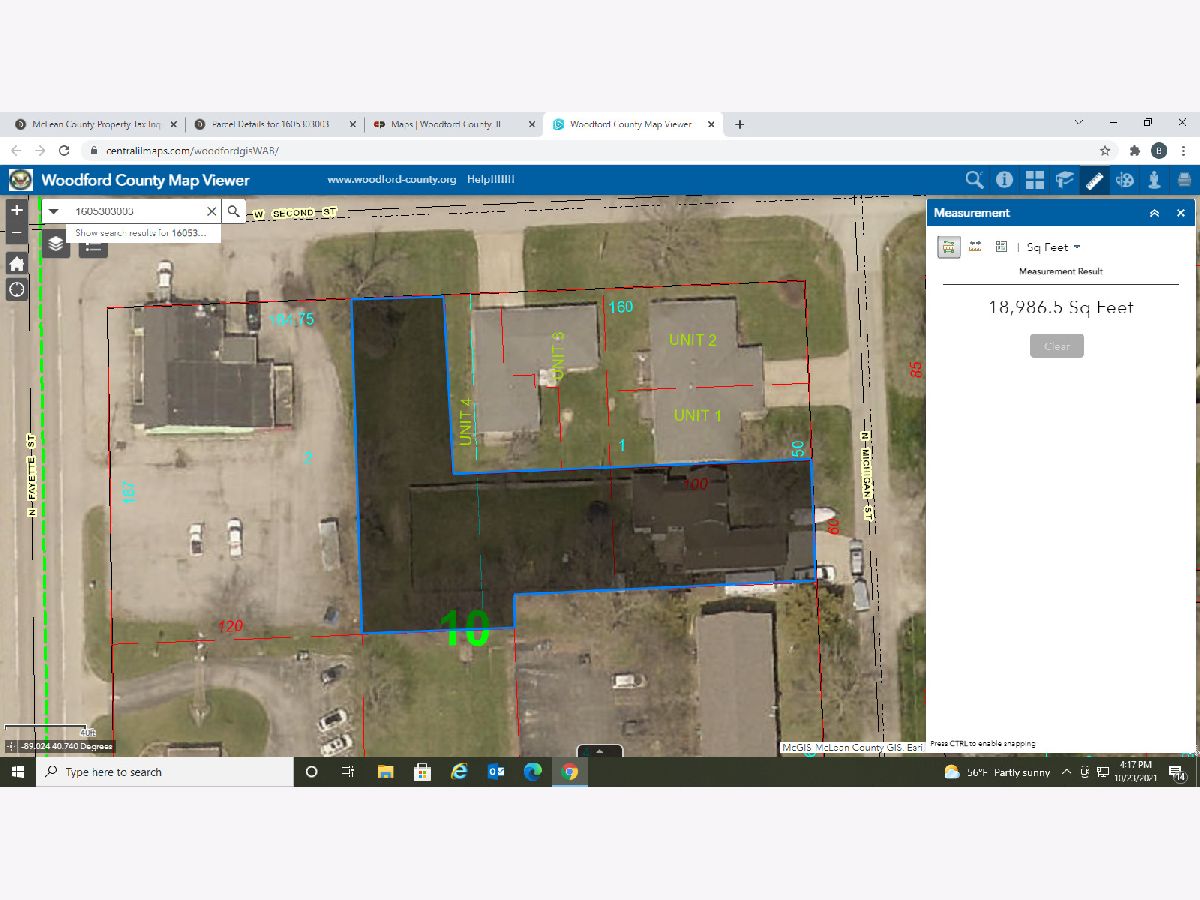Switch to distance measurement mode

(x=975, y=247)
